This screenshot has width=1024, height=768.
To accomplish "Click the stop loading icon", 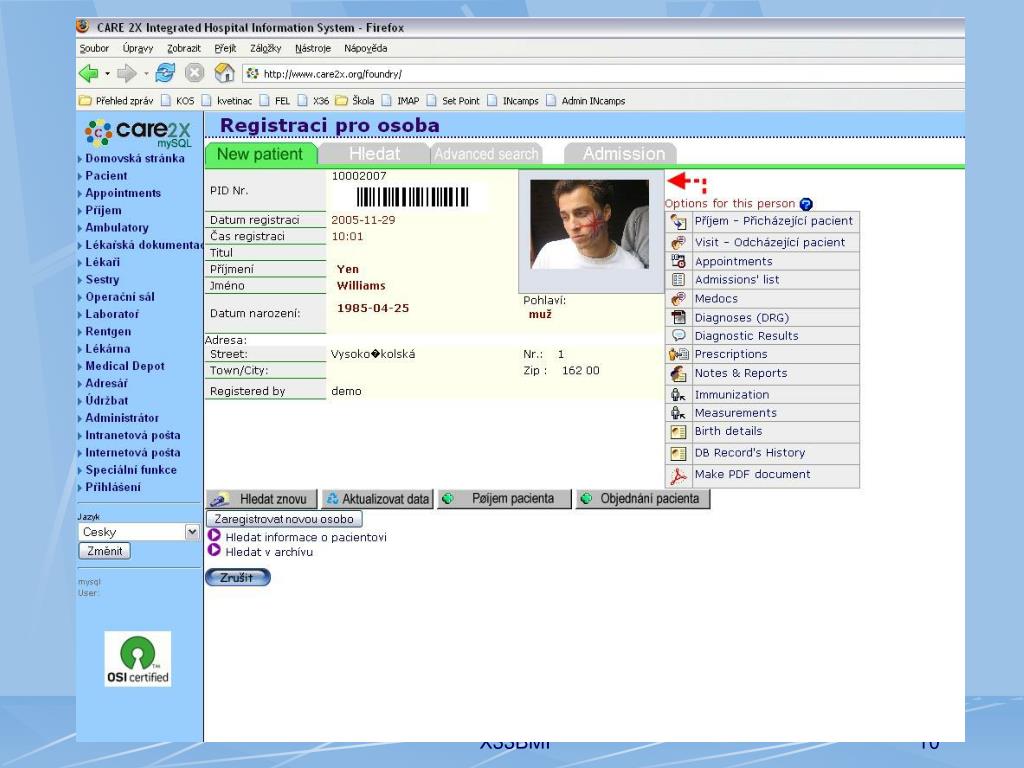I will click(194, 73).
